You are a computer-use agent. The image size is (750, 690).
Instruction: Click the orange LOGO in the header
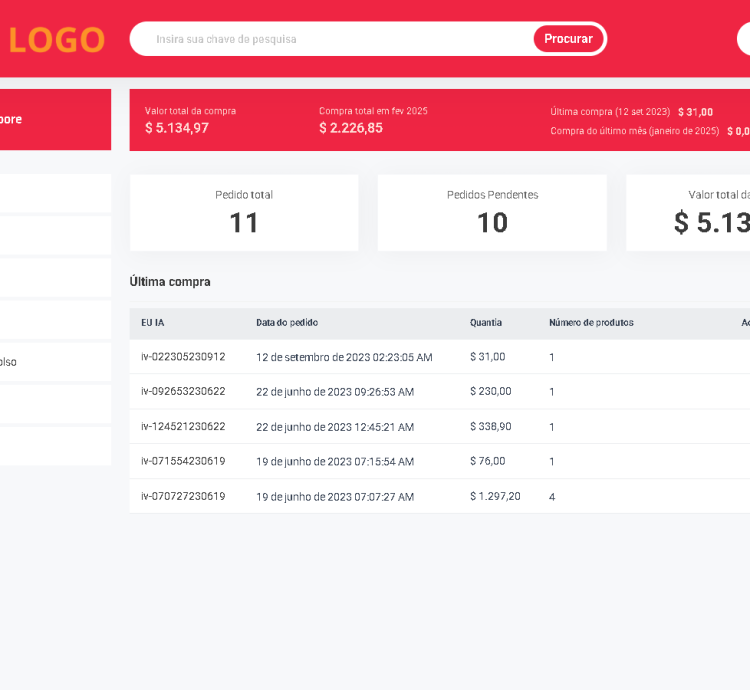[x=57, y=39]
